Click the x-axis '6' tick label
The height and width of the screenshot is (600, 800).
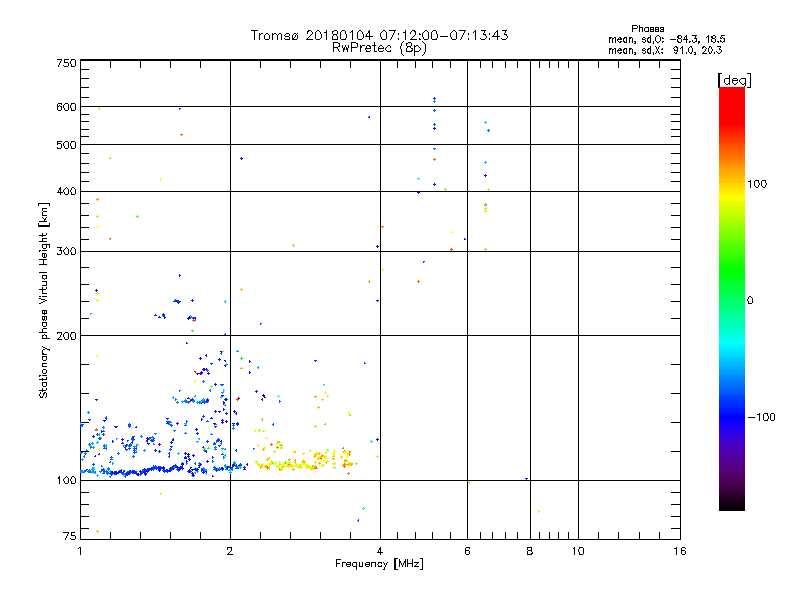pos(467,551)
